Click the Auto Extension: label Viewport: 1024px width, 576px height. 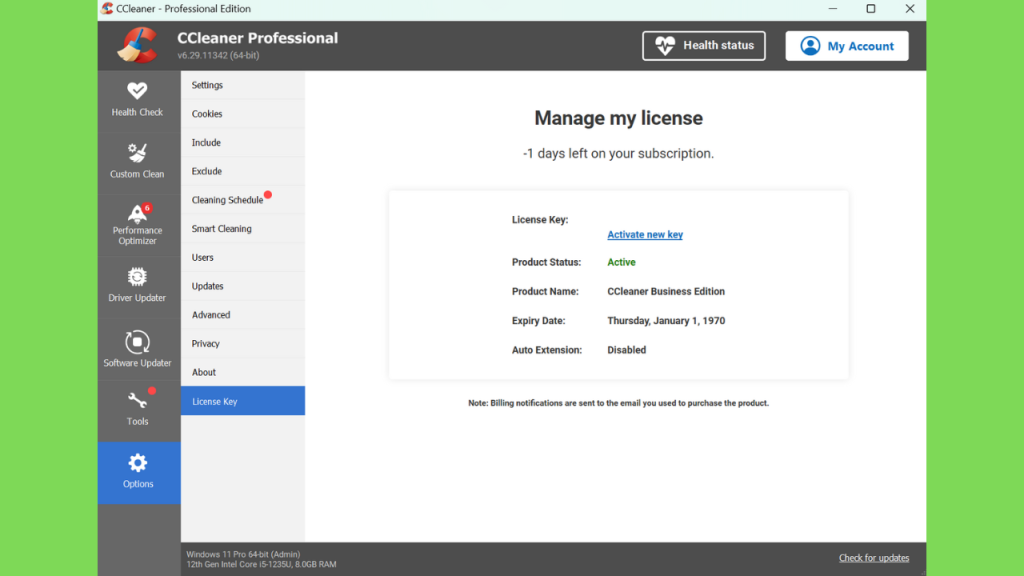[547, 350]
